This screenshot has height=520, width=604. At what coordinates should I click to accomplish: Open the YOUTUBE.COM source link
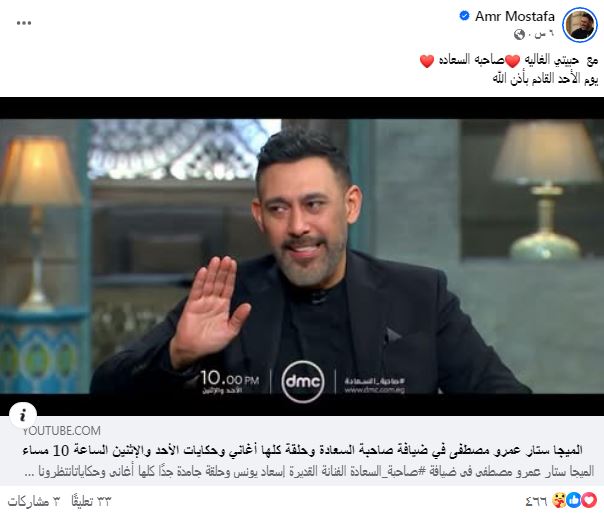point(62,431)
